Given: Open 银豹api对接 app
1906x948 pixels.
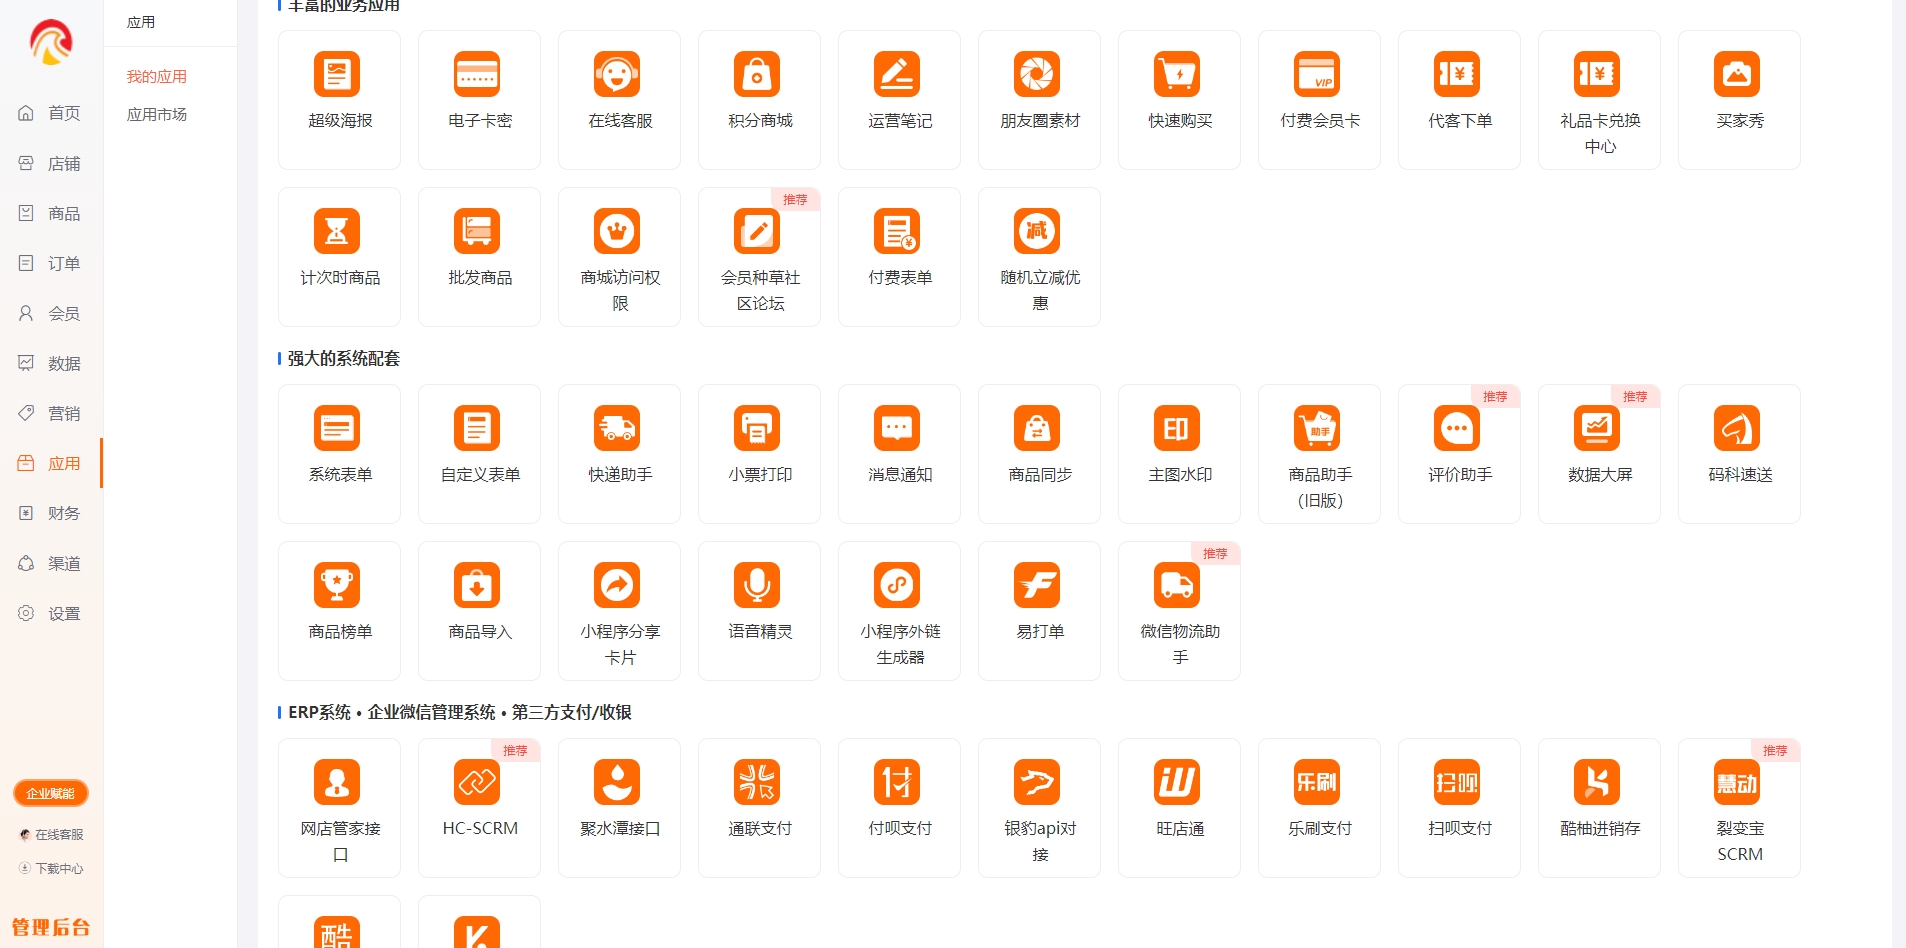Looking at the screenshot, I should (x=1039, y=808).
